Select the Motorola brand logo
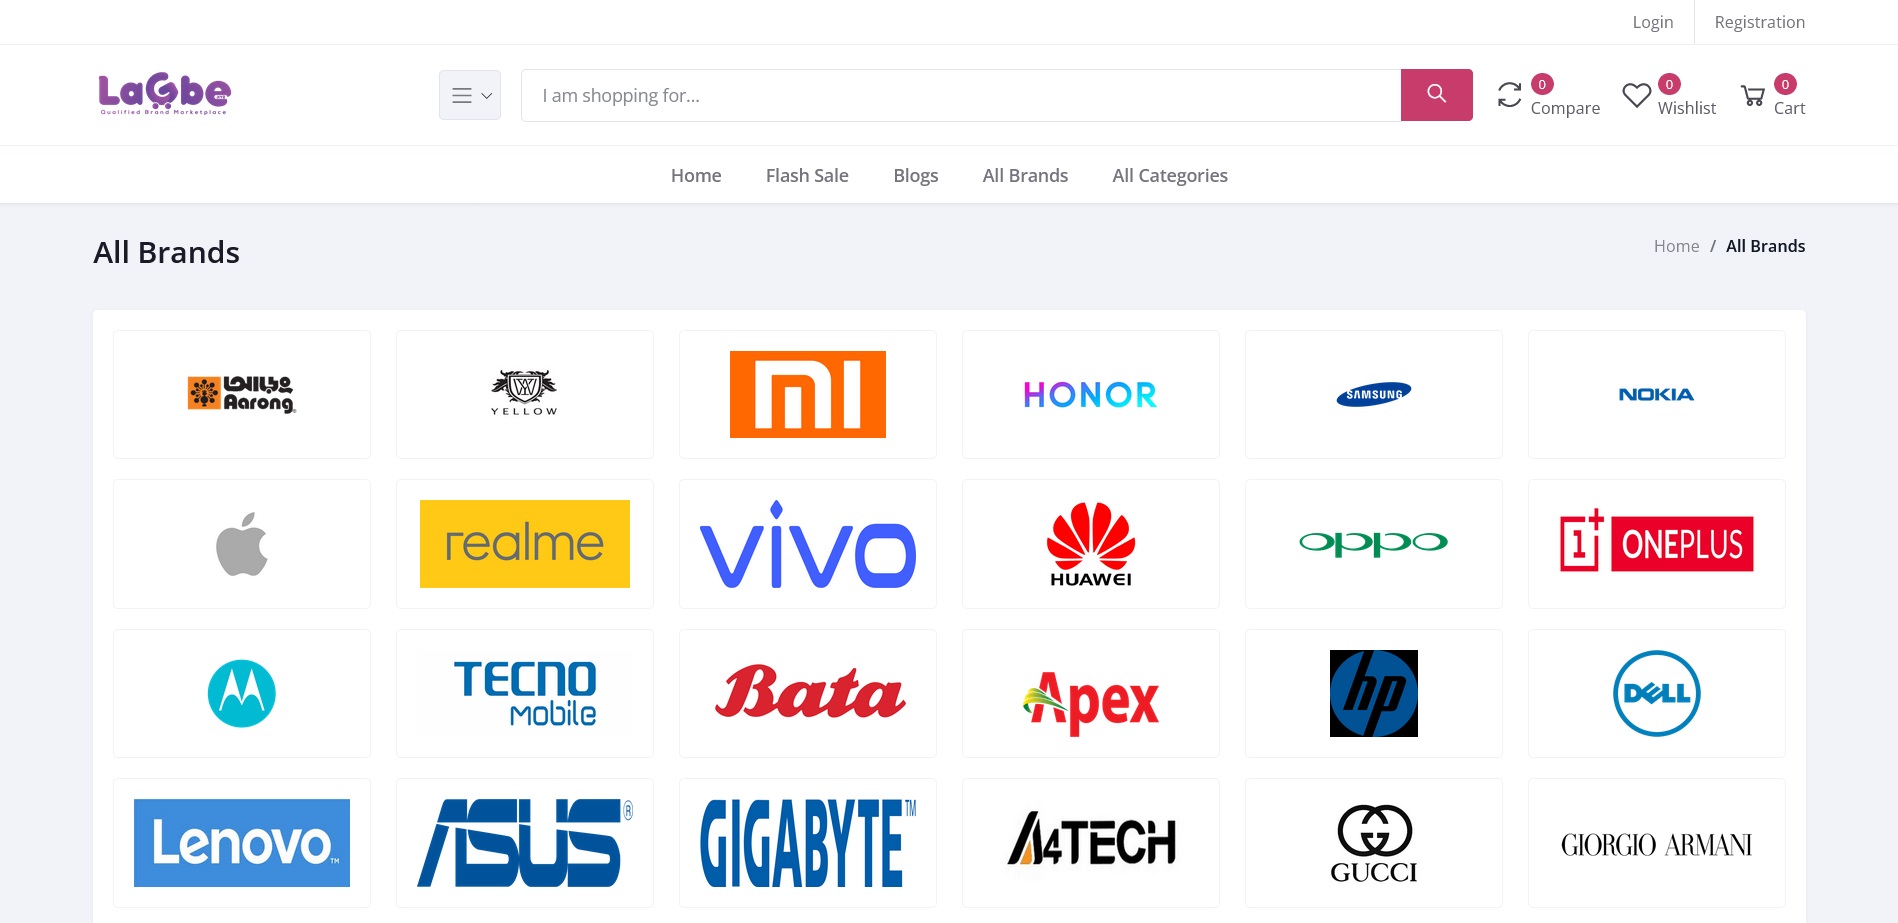 242,693
